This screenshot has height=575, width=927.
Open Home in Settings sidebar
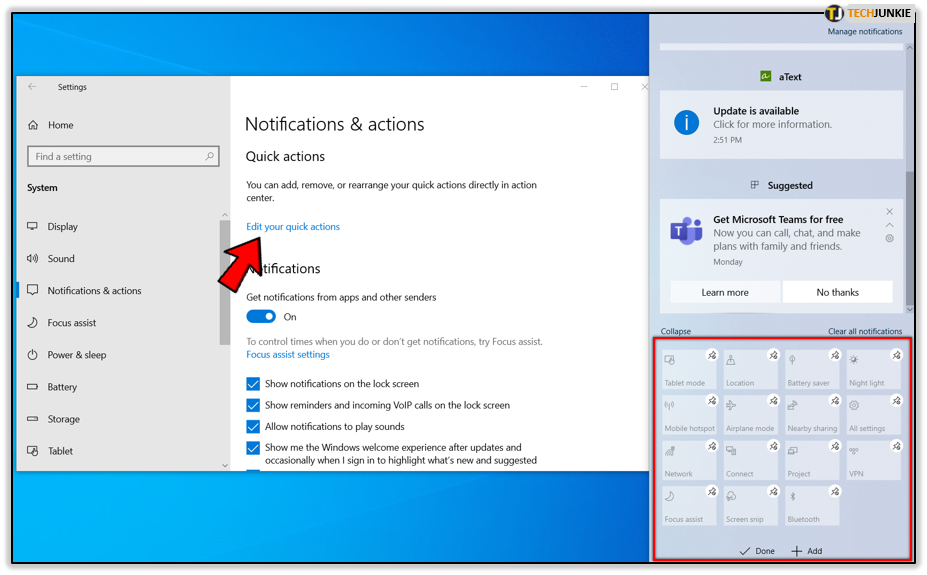[51, 125]
